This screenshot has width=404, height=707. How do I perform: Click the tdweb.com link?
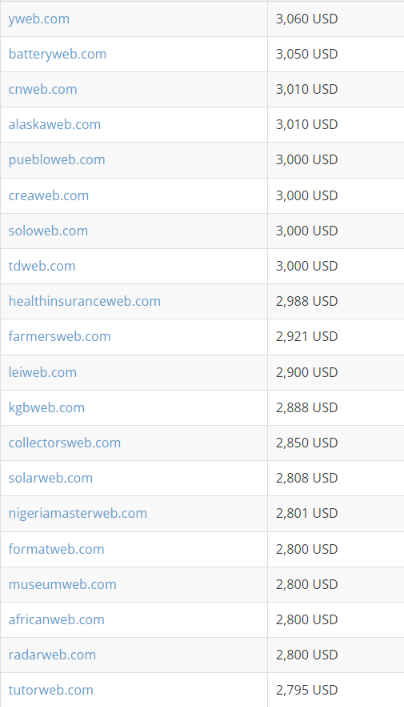pyautogui.click(x=41, y=266)
